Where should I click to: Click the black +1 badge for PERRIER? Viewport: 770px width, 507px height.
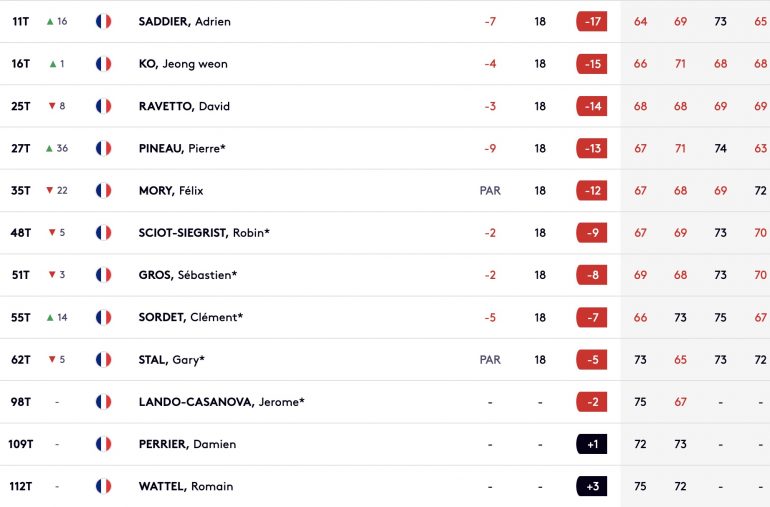pos(592,444)
